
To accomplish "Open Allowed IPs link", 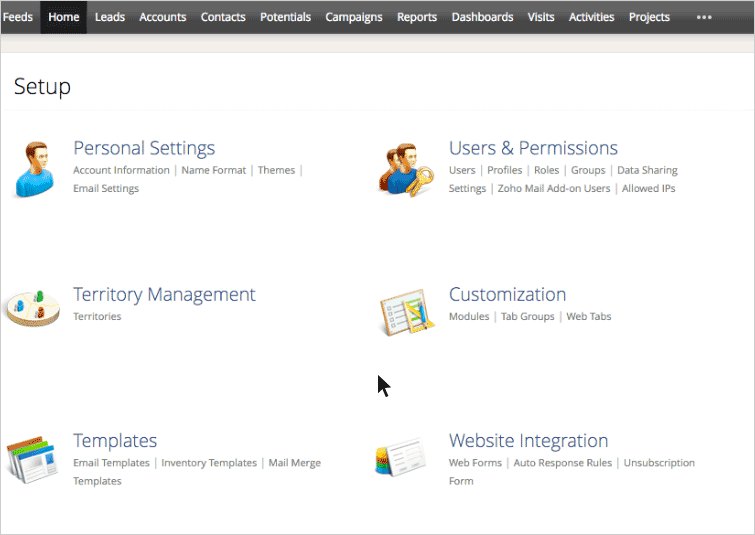I will coord(648,188).
